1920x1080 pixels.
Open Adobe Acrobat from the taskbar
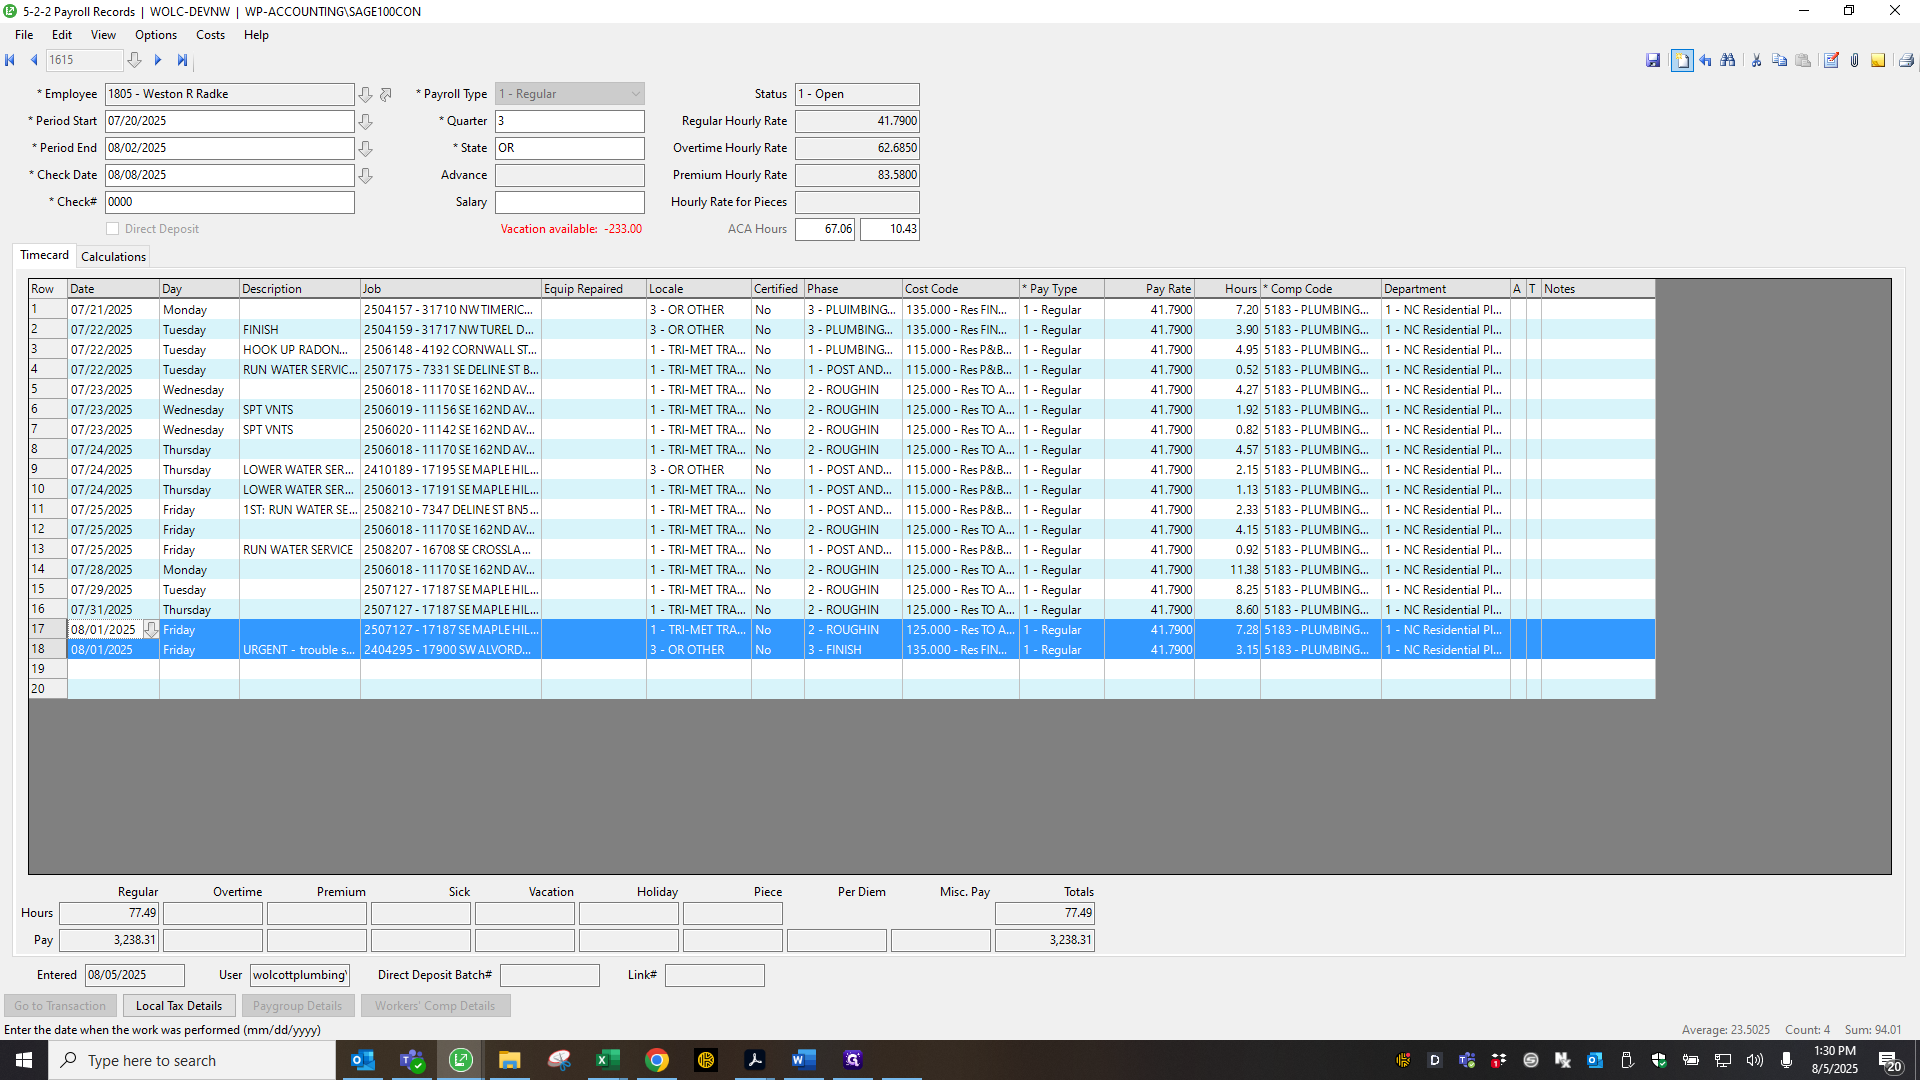[754, 1060]
